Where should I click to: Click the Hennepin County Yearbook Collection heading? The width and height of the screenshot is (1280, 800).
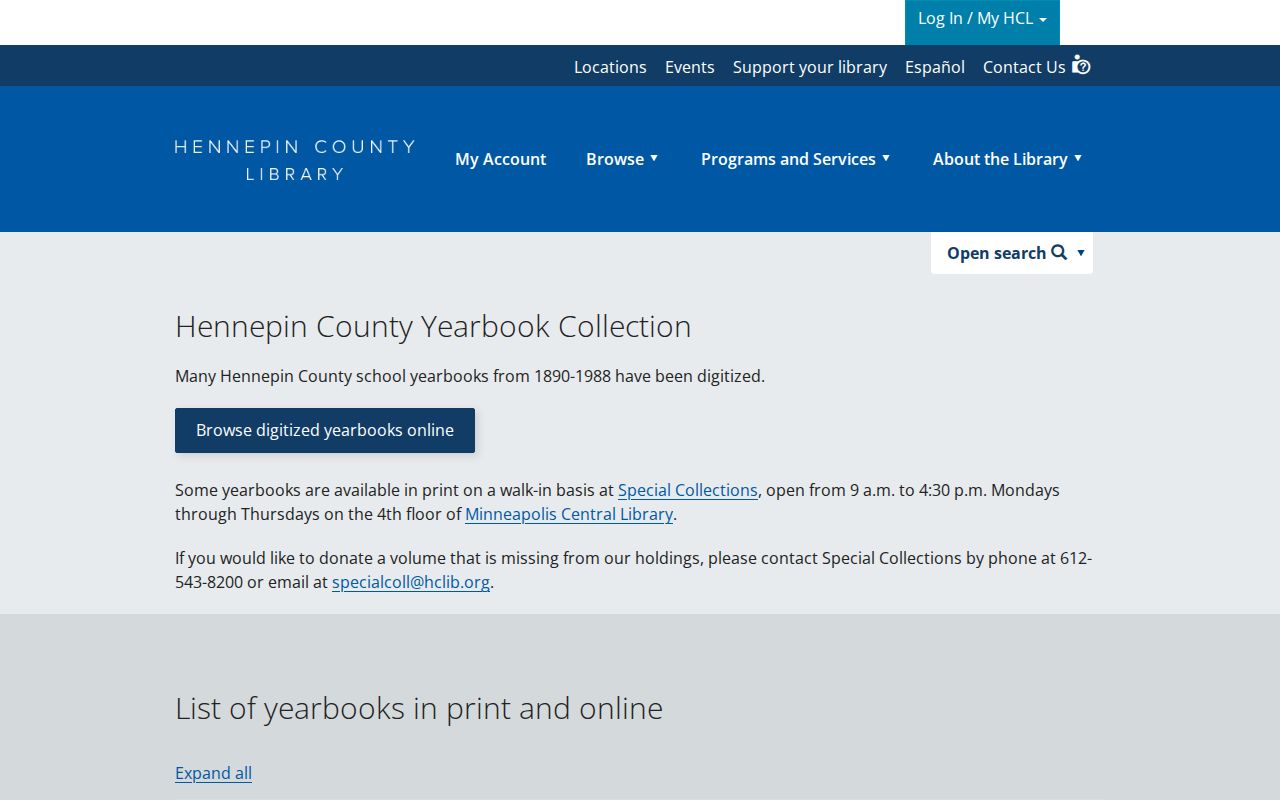pyautogui.click(x=433, y=326)
